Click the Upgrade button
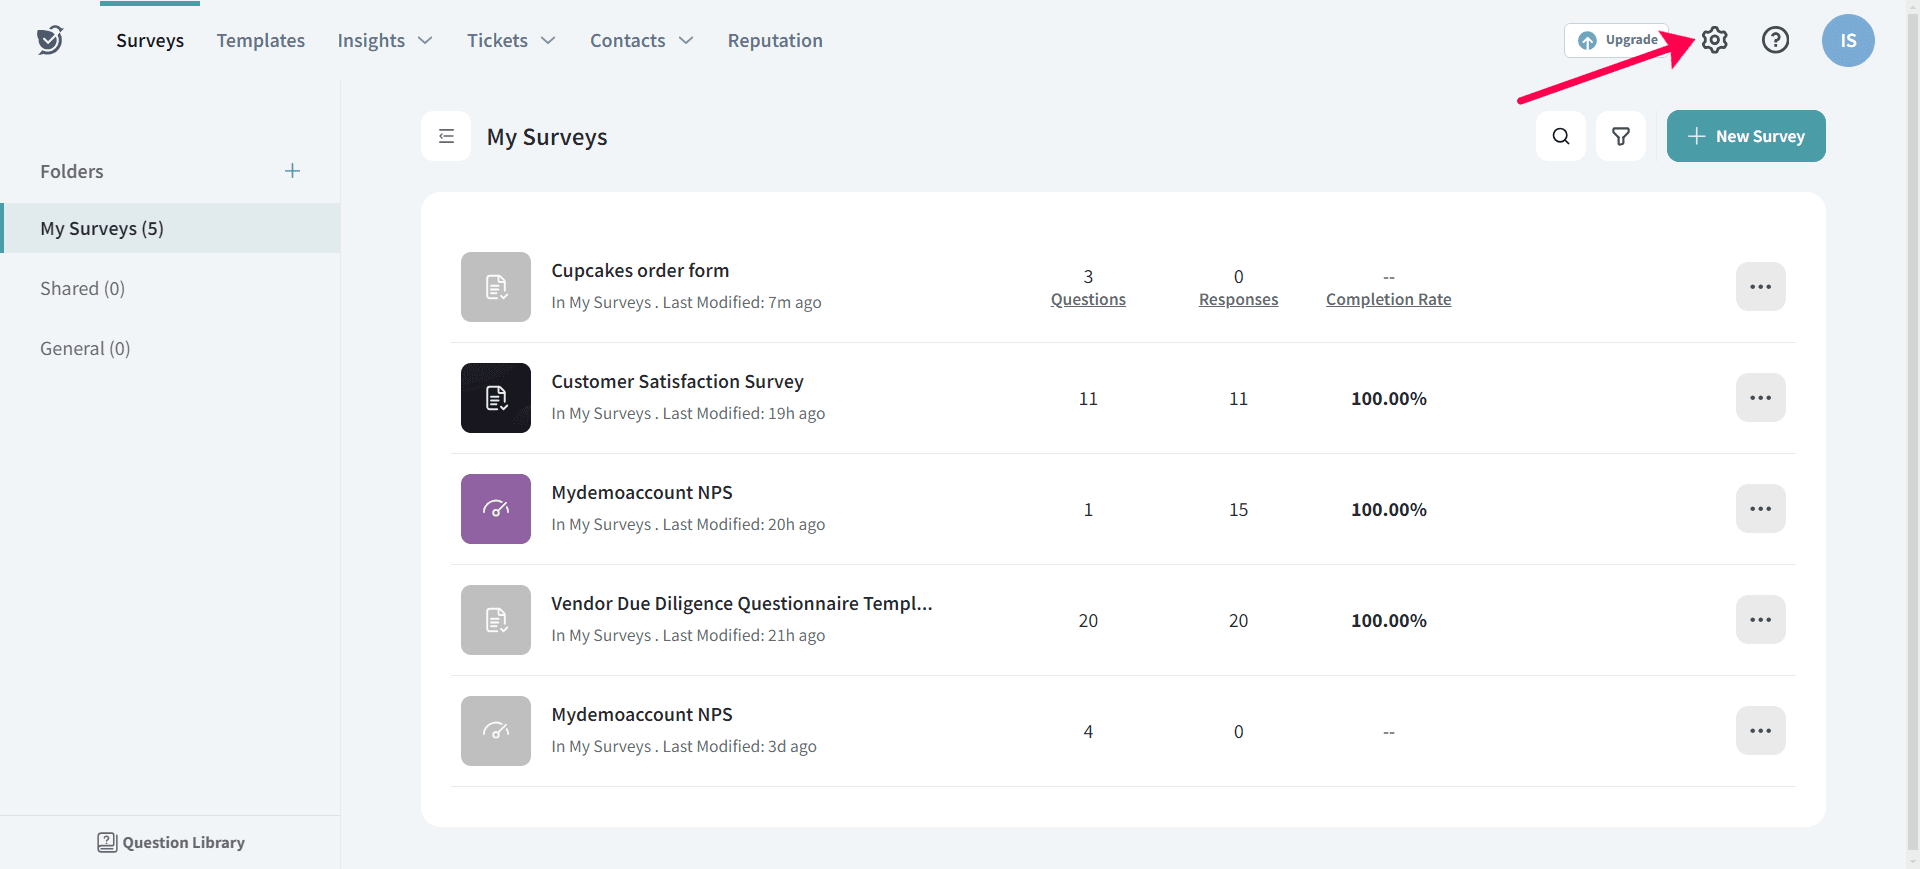Screen dimensions: 1920x869 [x=1616, y=40]
